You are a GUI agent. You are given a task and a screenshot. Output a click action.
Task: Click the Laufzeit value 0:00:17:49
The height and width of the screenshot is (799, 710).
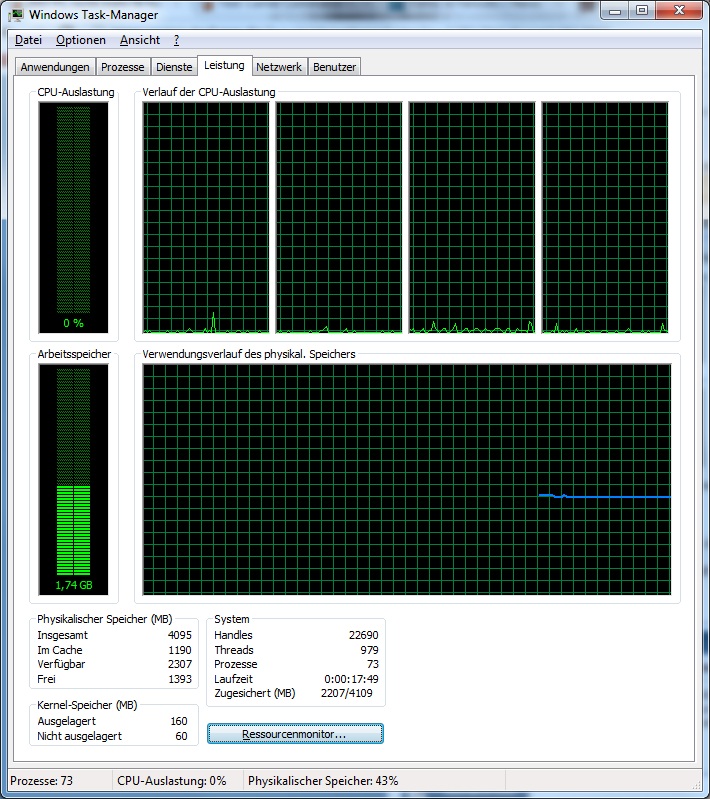351,679
